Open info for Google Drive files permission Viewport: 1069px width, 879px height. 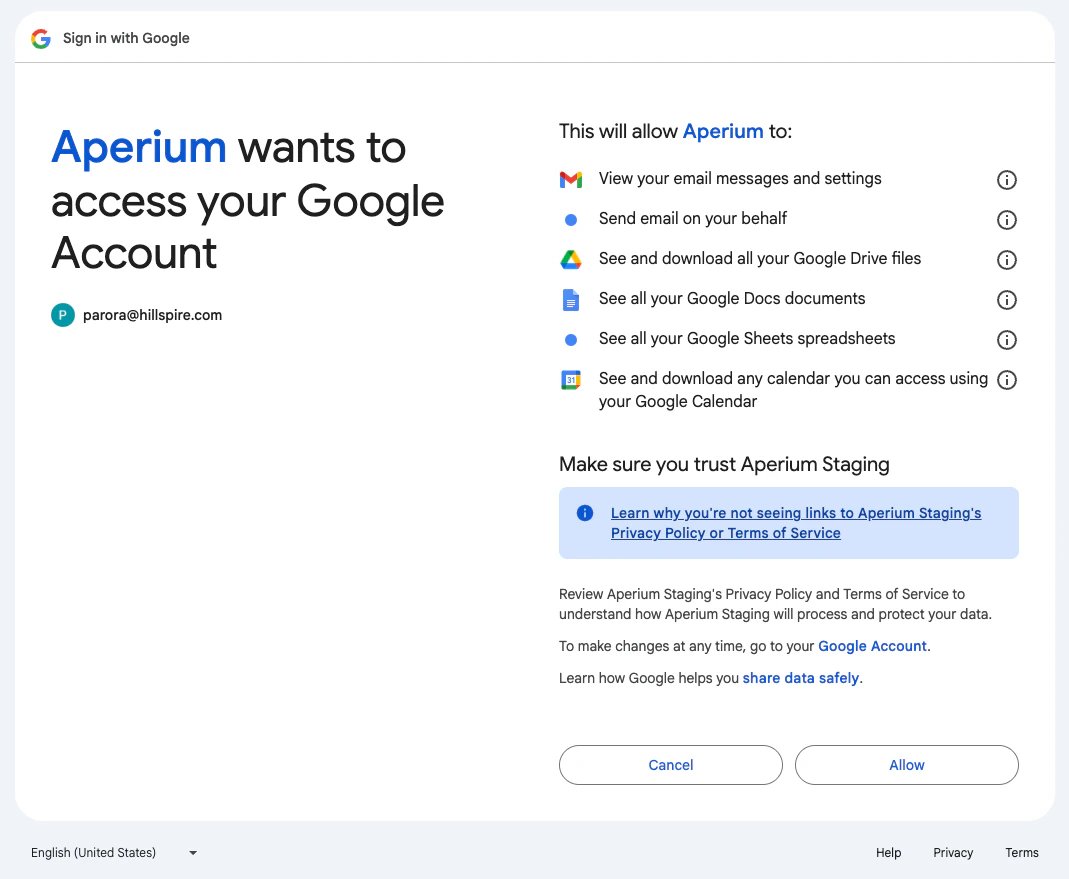[1006, 260]
